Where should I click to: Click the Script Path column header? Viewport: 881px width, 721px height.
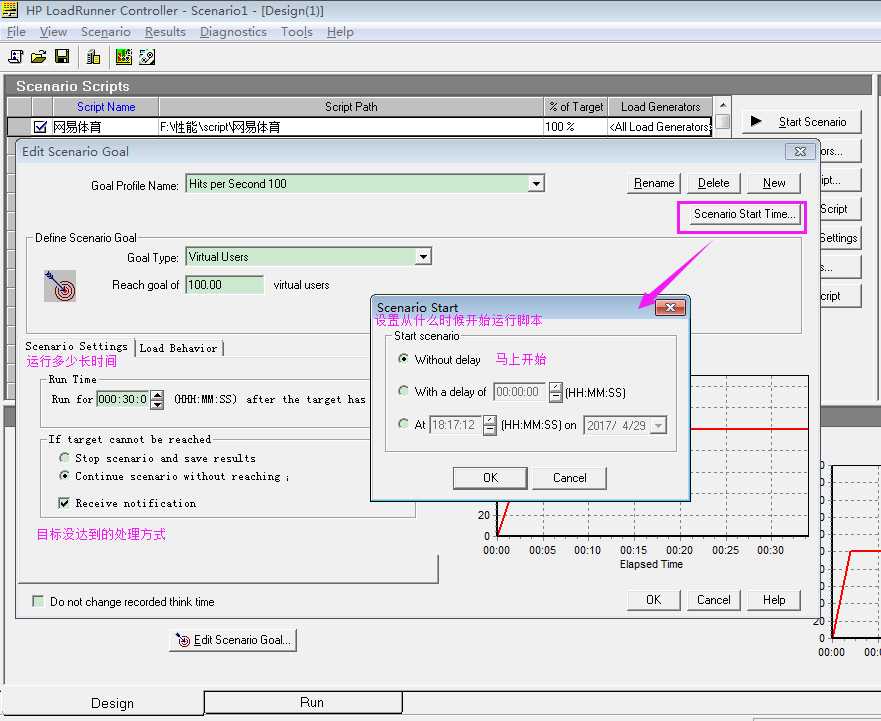(x=351, y=107)
